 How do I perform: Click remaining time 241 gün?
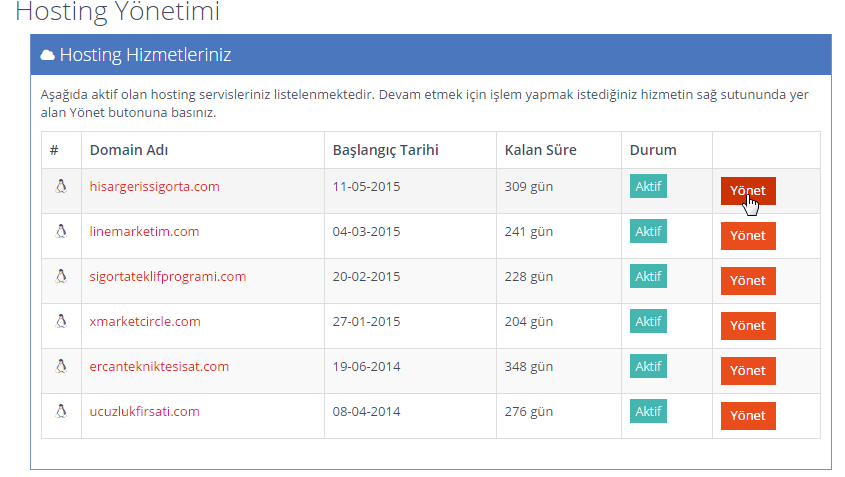coord(529,232)
